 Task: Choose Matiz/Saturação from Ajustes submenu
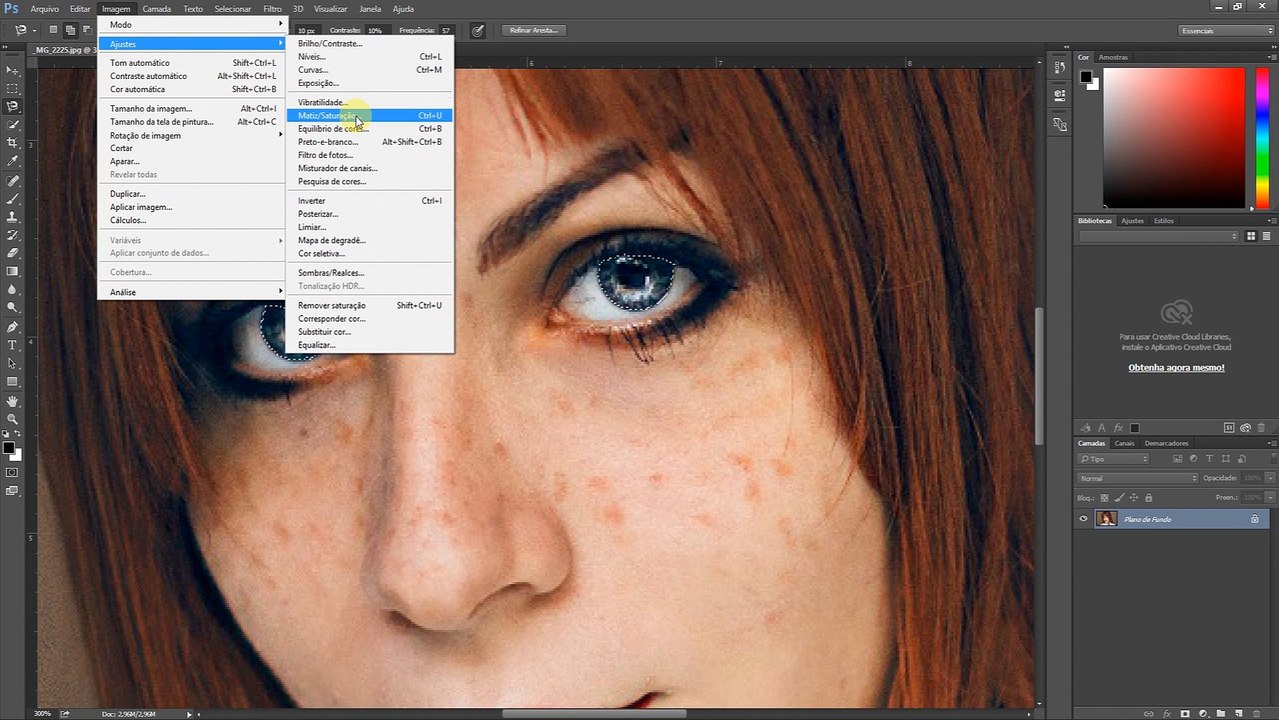coord(369,116)
